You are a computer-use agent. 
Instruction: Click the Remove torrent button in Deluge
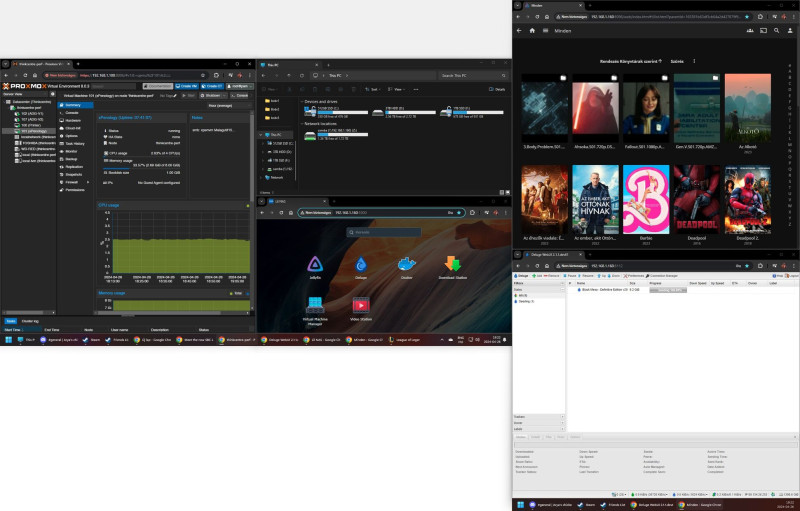pos(552,275)
